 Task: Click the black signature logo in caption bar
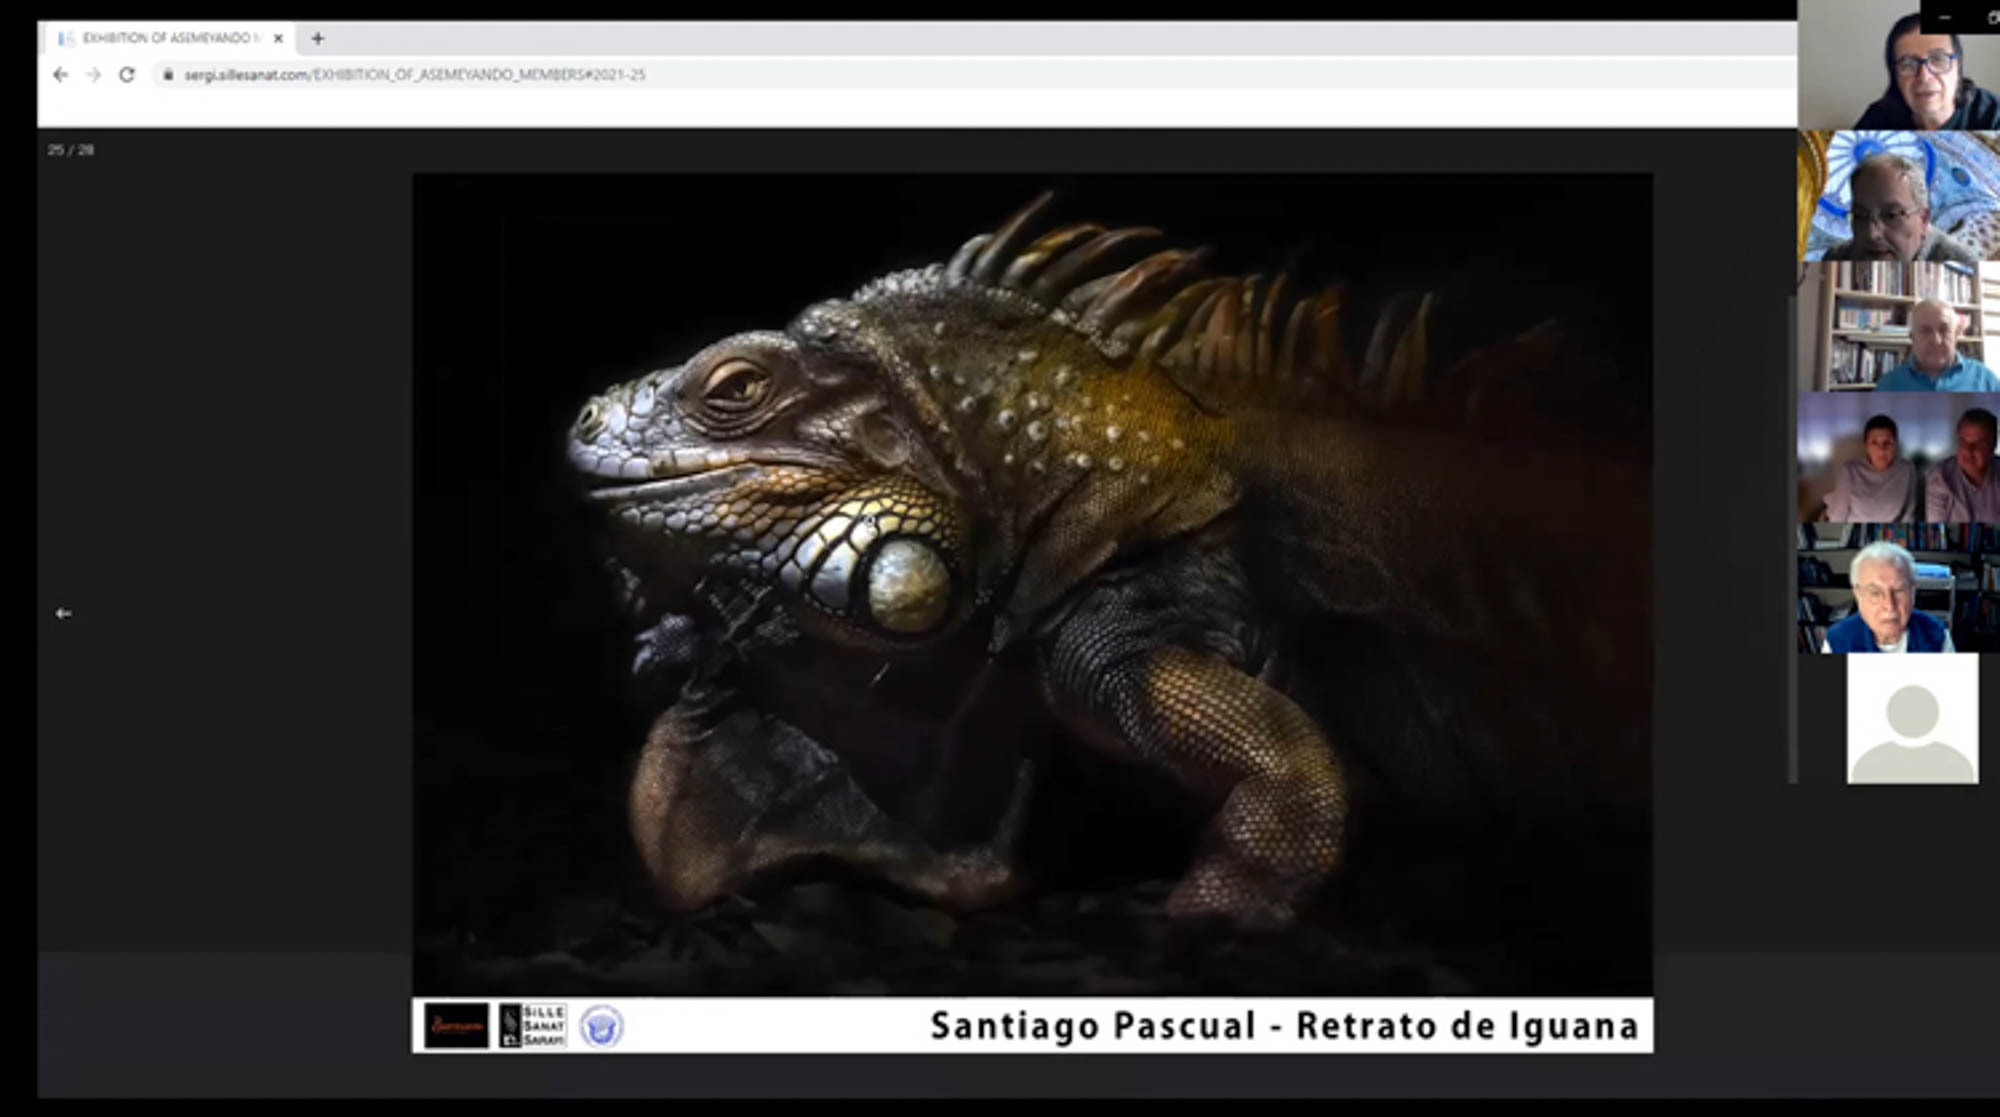[456, 1026]
